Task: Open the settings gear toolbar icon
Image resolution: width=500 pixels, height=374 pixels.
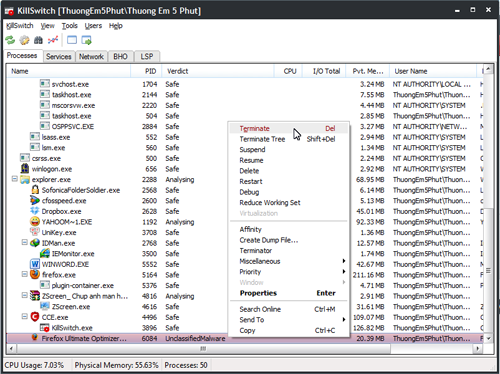Action: coord(24,40)
